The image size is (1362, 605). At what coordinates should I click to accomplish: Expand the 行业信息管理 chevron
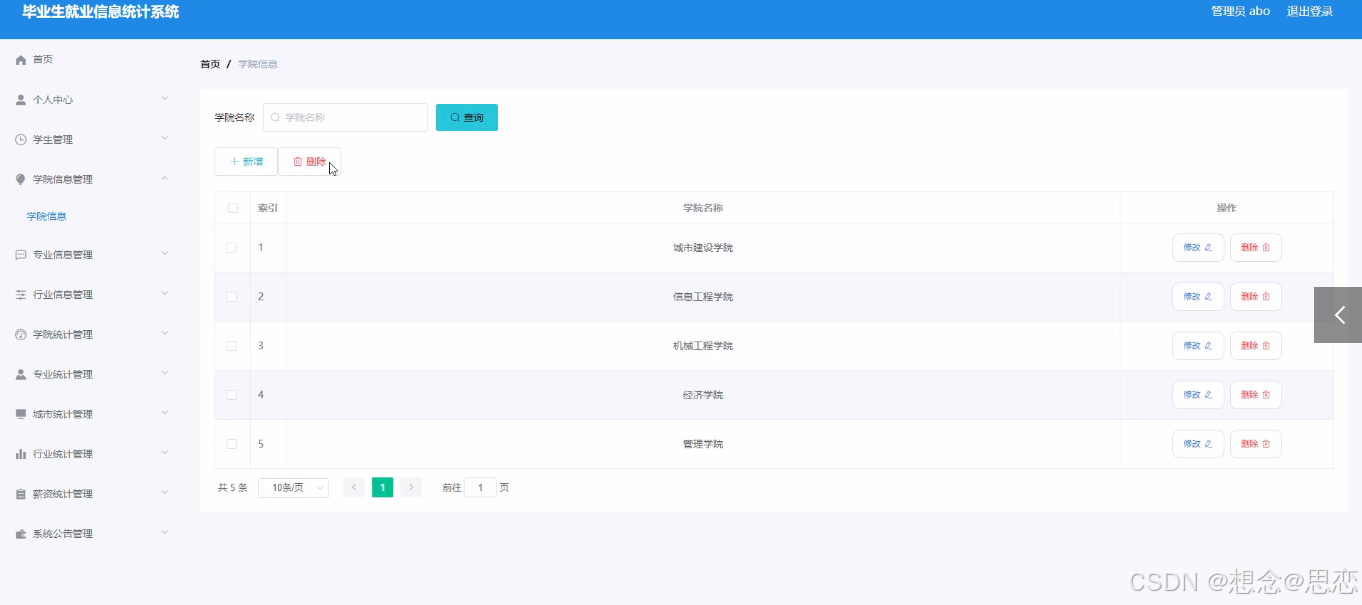coord(165,294)
